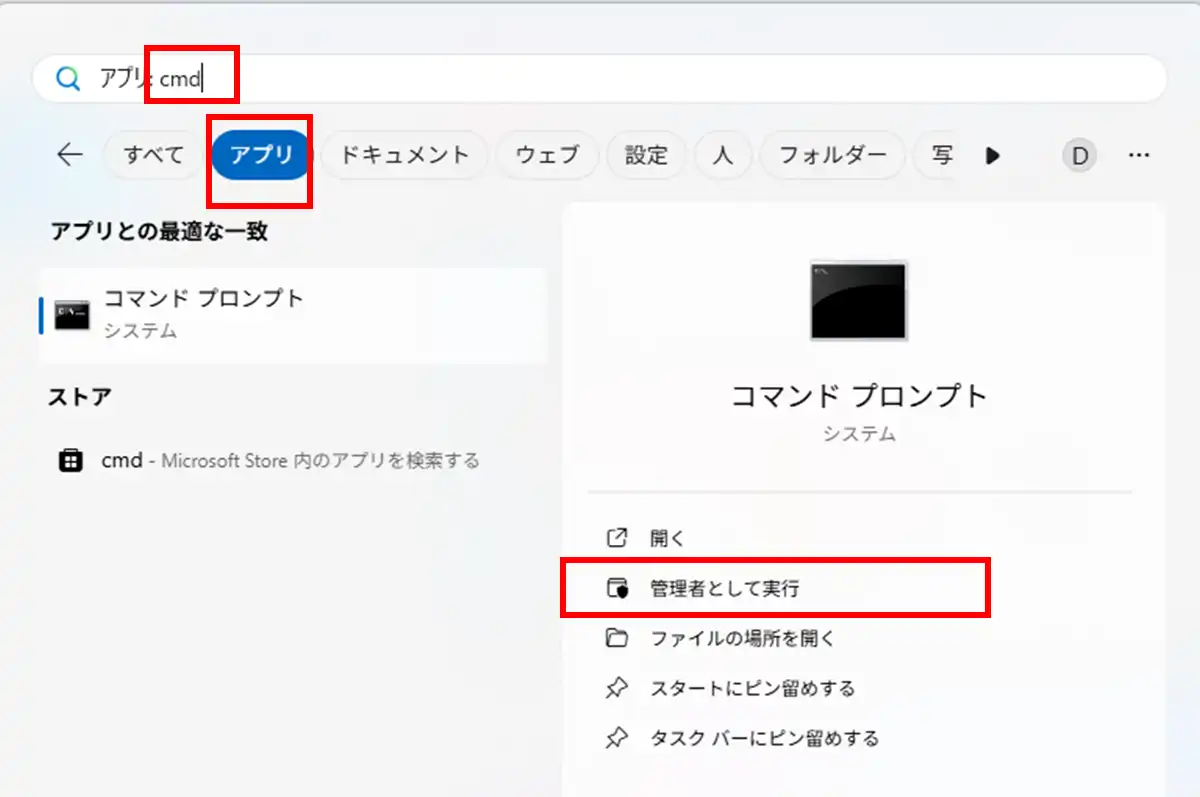The width and height of the screenshot is (1200, 797).
Task: Click the pin icon for タスク バーにピン留めする
Action: click(617, 739)
